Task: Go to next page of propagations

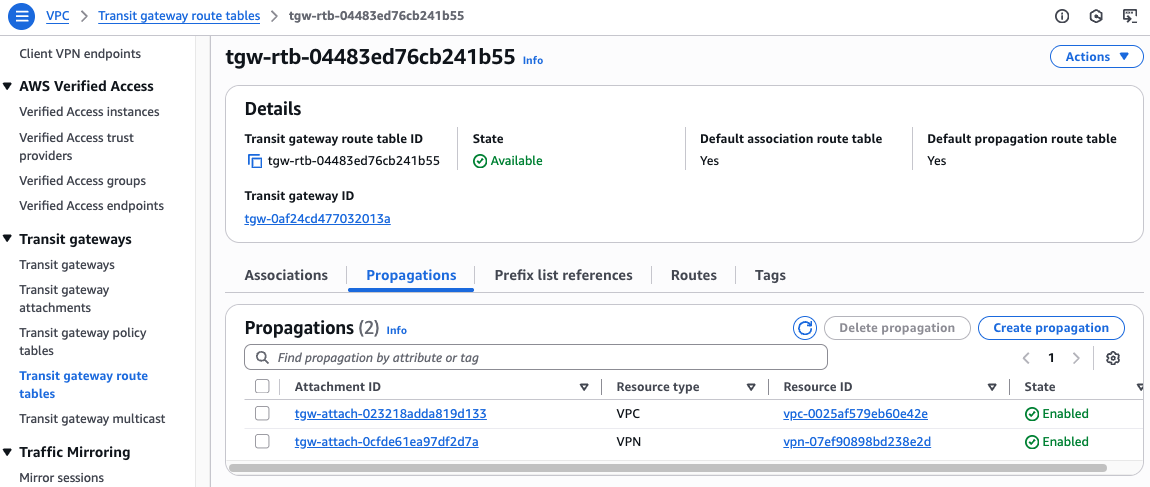Action: click(x=1076, y=358)
